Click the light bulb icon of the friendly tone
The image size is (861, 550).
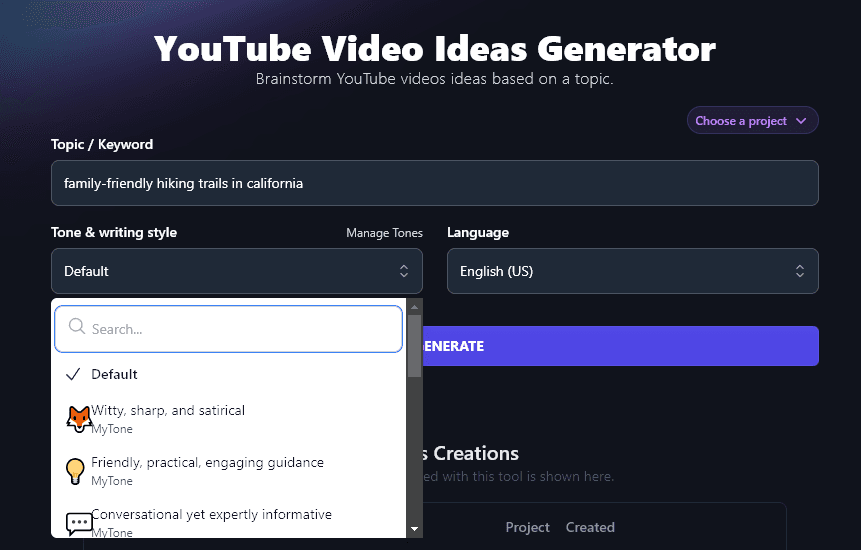[75, 472]
